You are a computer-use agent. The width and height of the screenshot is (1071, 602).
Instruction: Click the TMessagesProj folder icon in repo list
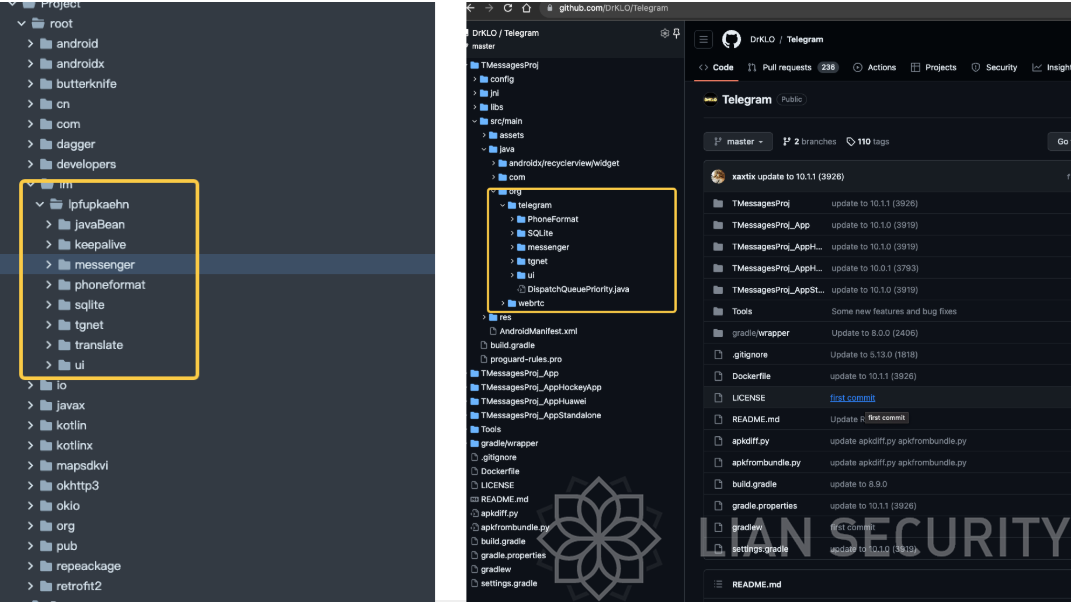718,204
